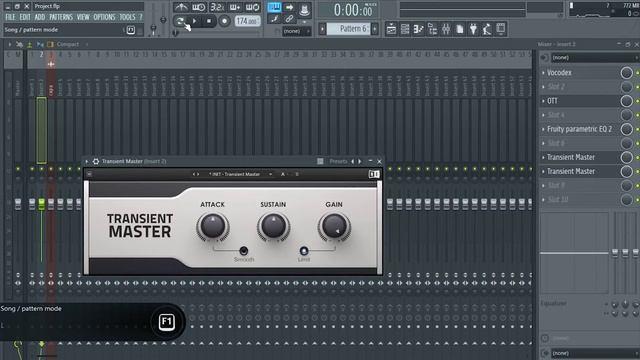Click empty Slot 2 in mixer
Image resolution: width=640 pixels, height=360 pixels.
[x=580, y=87]
